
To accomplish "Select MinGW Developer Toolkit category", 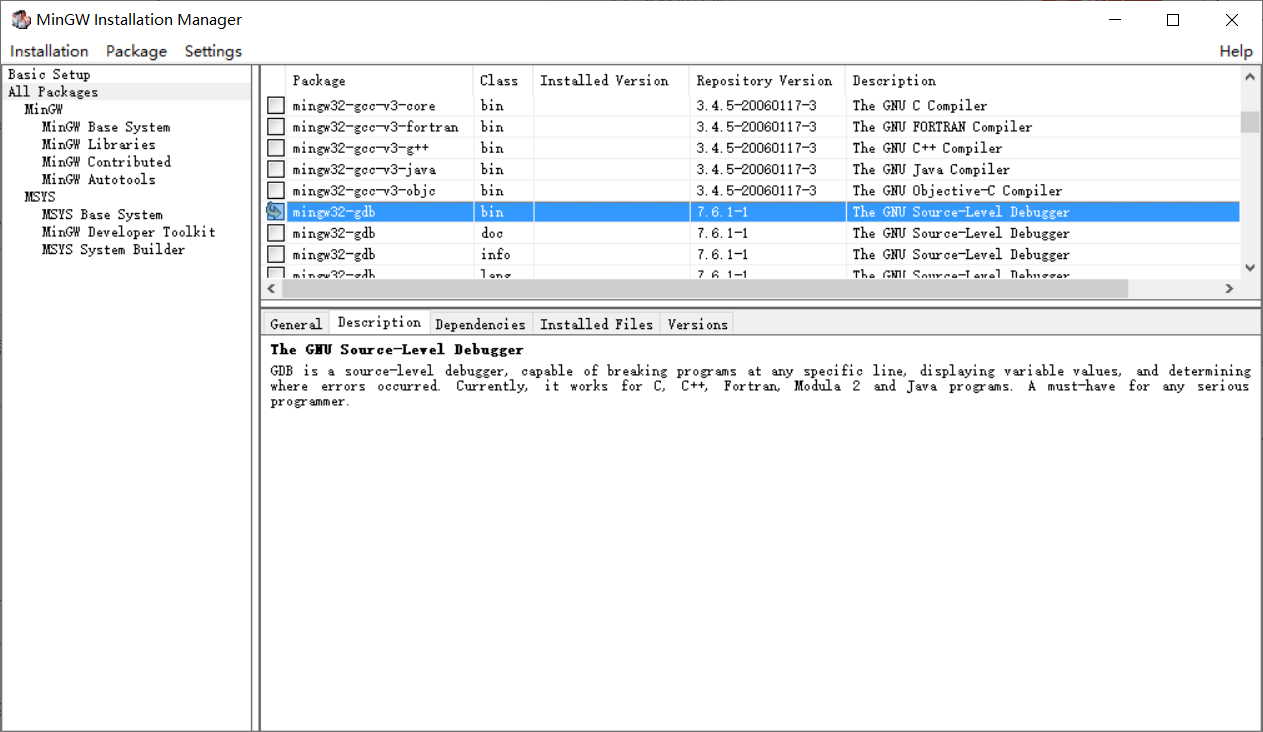I will (x=128, y=232).
